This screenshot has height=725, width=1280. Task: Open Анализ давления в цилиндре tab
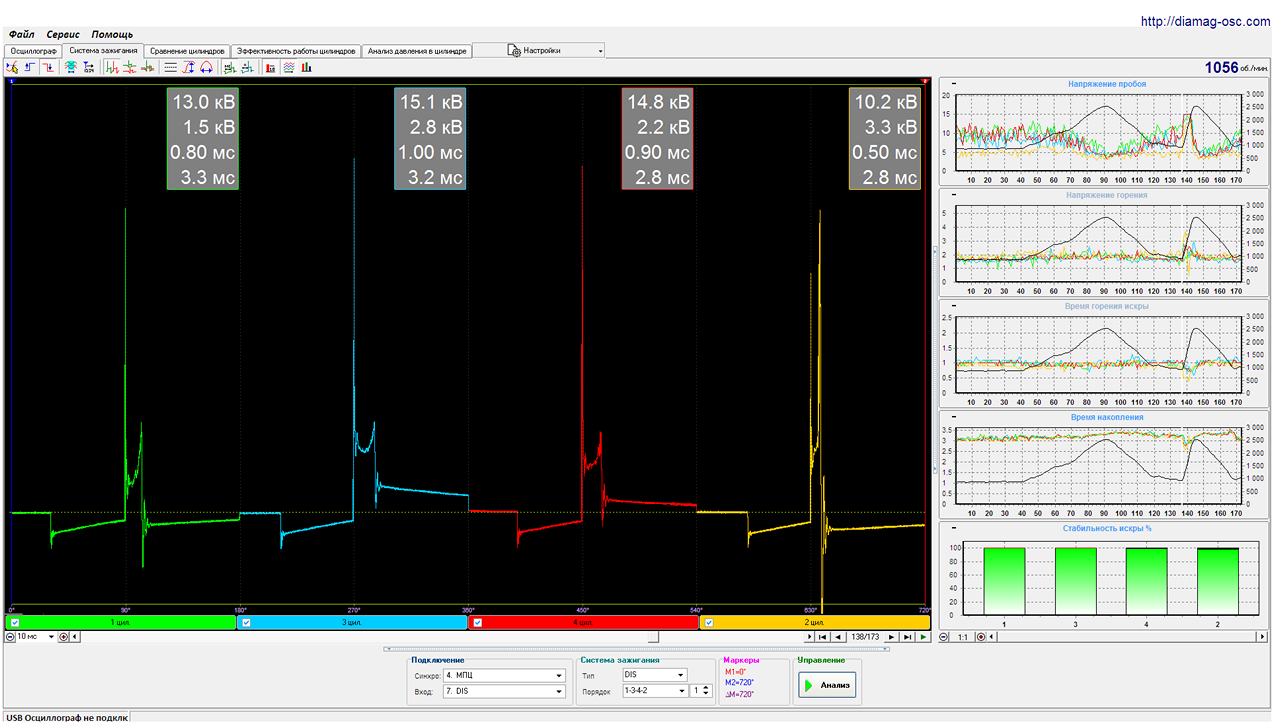pos(416,50)
